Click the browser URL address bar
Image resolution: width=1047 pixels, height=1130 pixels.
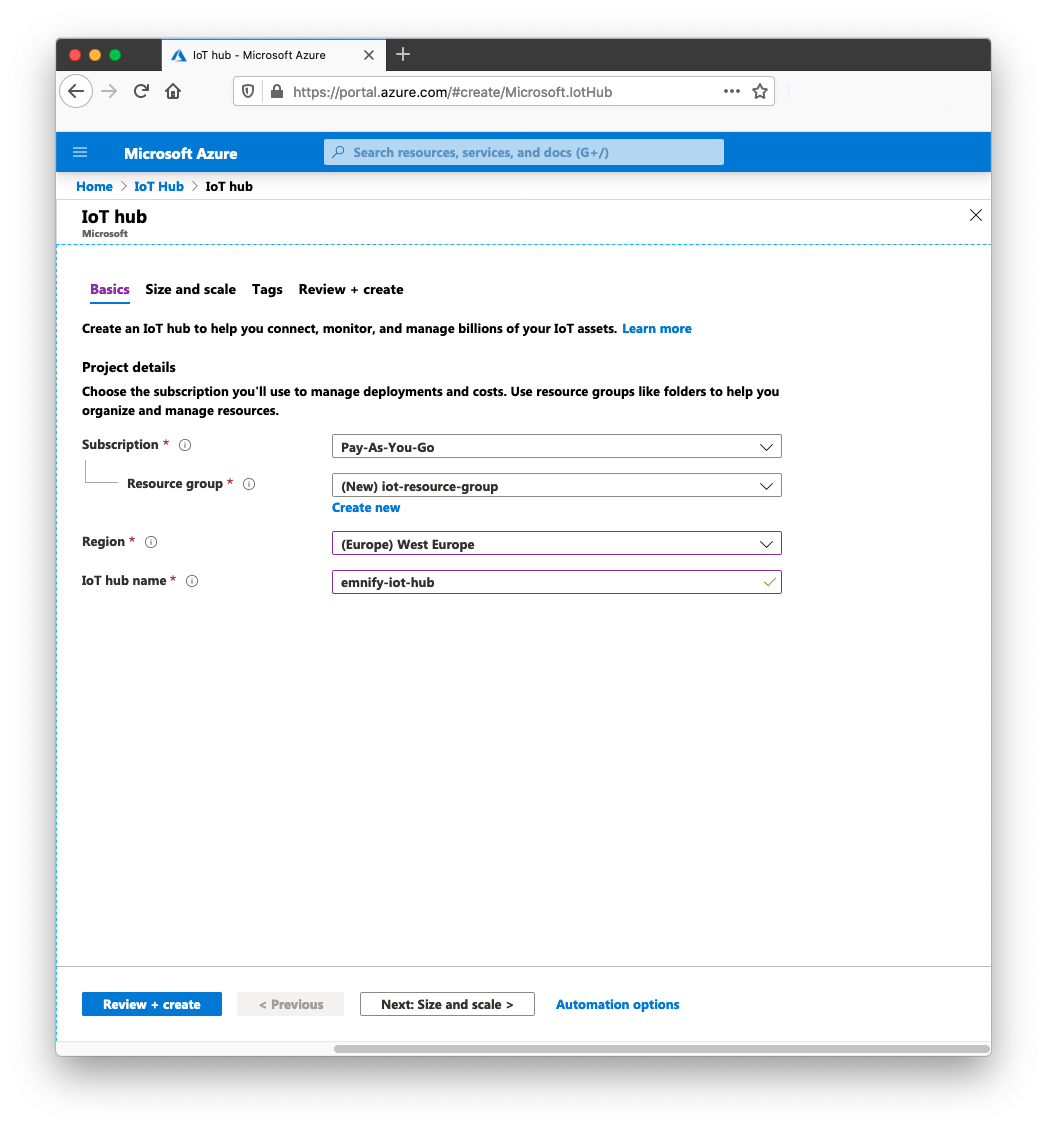[x=504, y=92]
